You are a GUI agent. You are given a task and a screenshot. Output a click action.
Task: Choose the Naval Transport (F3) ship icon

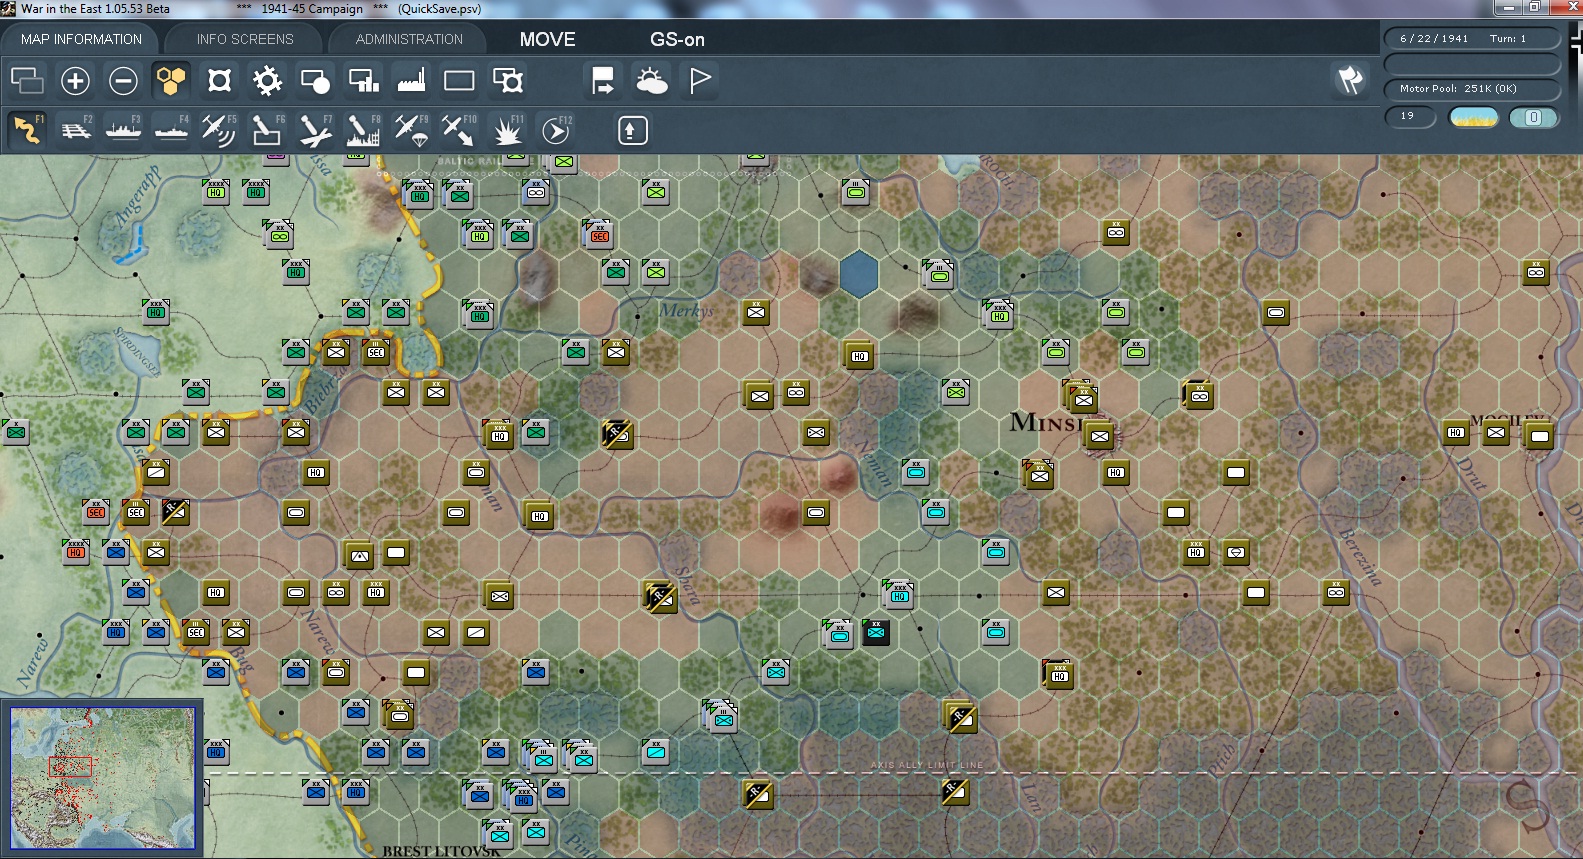coord(124,130)
